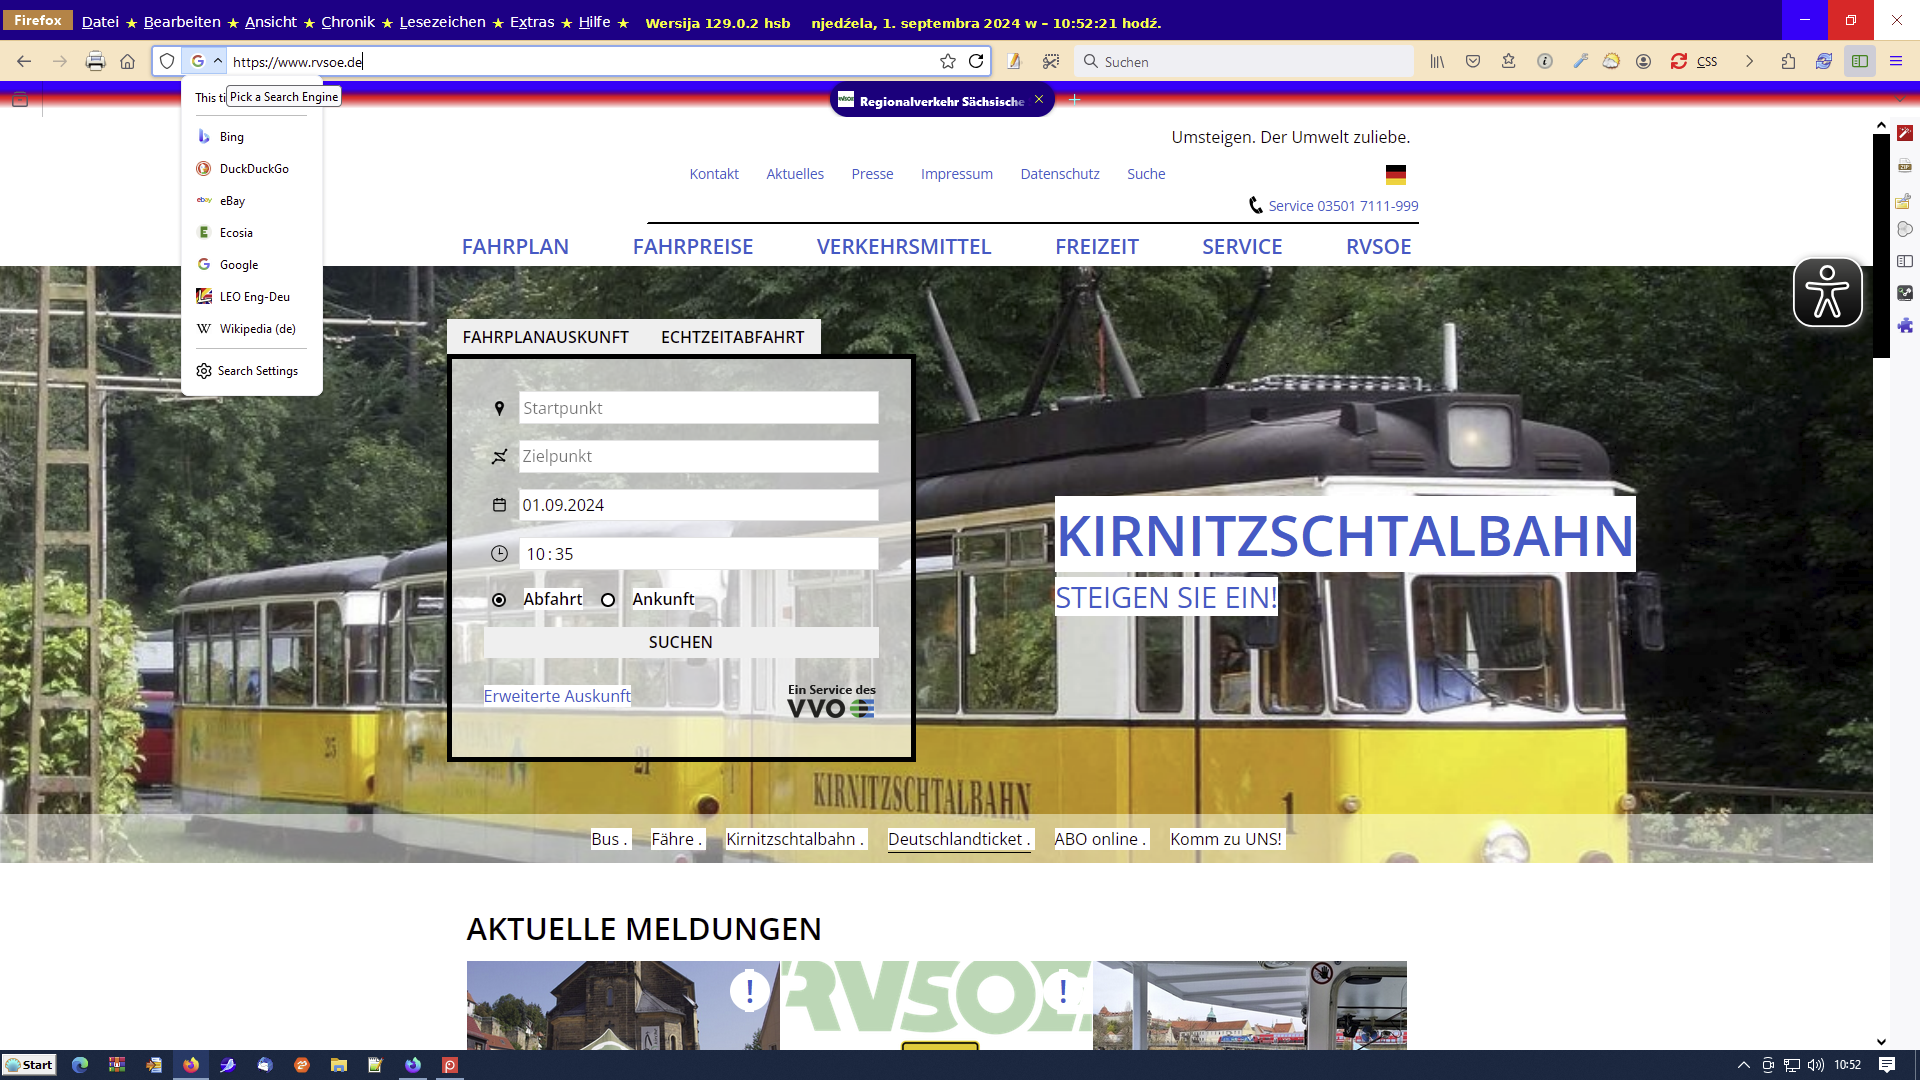Open the Erweiterte Auskunft link
Image resolution: width=1920 pixels, height=1080 pixels.
(x=557, y=696)
